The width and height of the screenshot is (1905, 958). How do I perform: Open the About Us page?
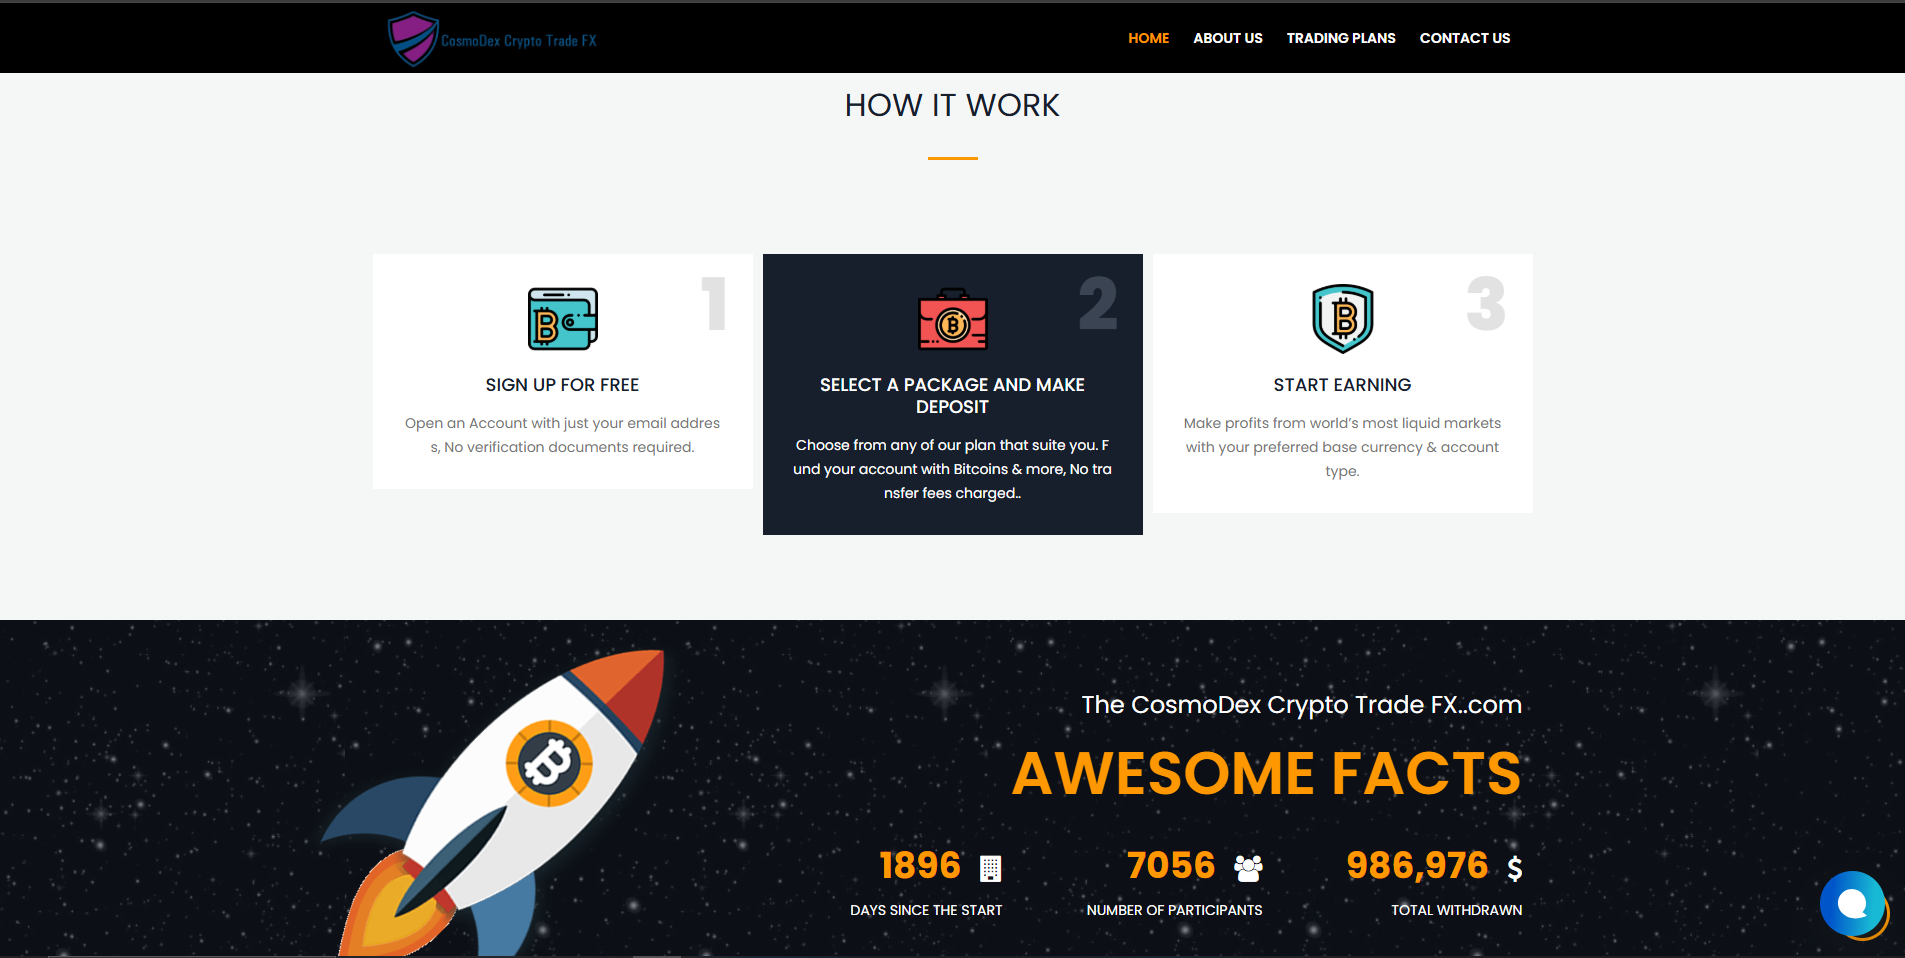pos(1227,38)
